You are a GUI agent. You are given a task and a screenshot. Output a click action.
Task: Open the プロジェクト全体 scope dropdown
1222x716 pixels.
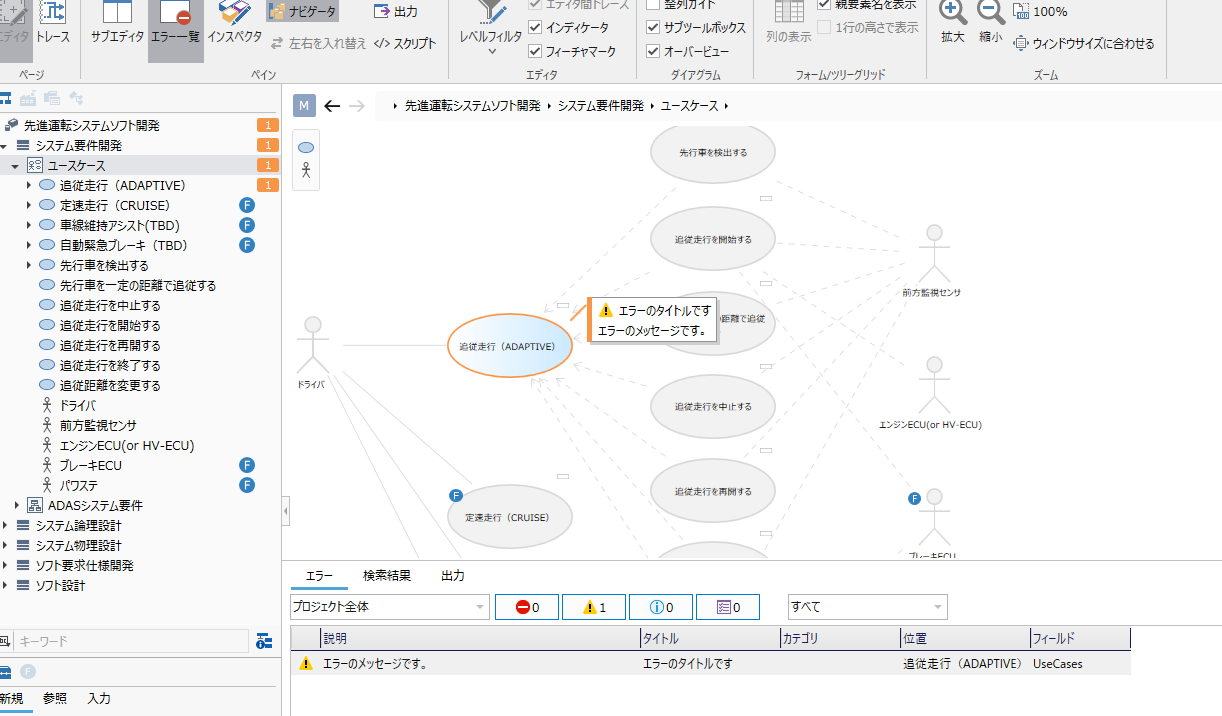(389, 606)
